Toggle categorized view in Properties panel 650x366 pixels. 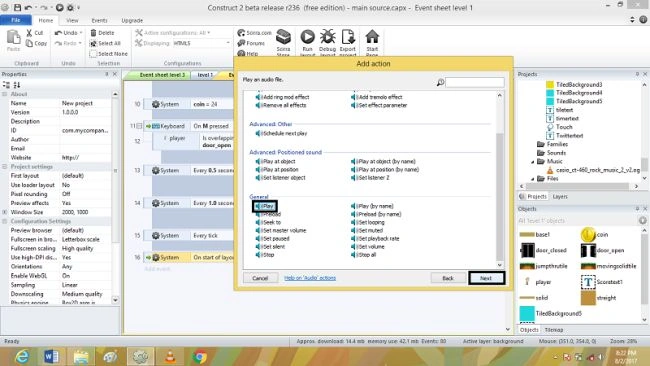coord(6,85)
